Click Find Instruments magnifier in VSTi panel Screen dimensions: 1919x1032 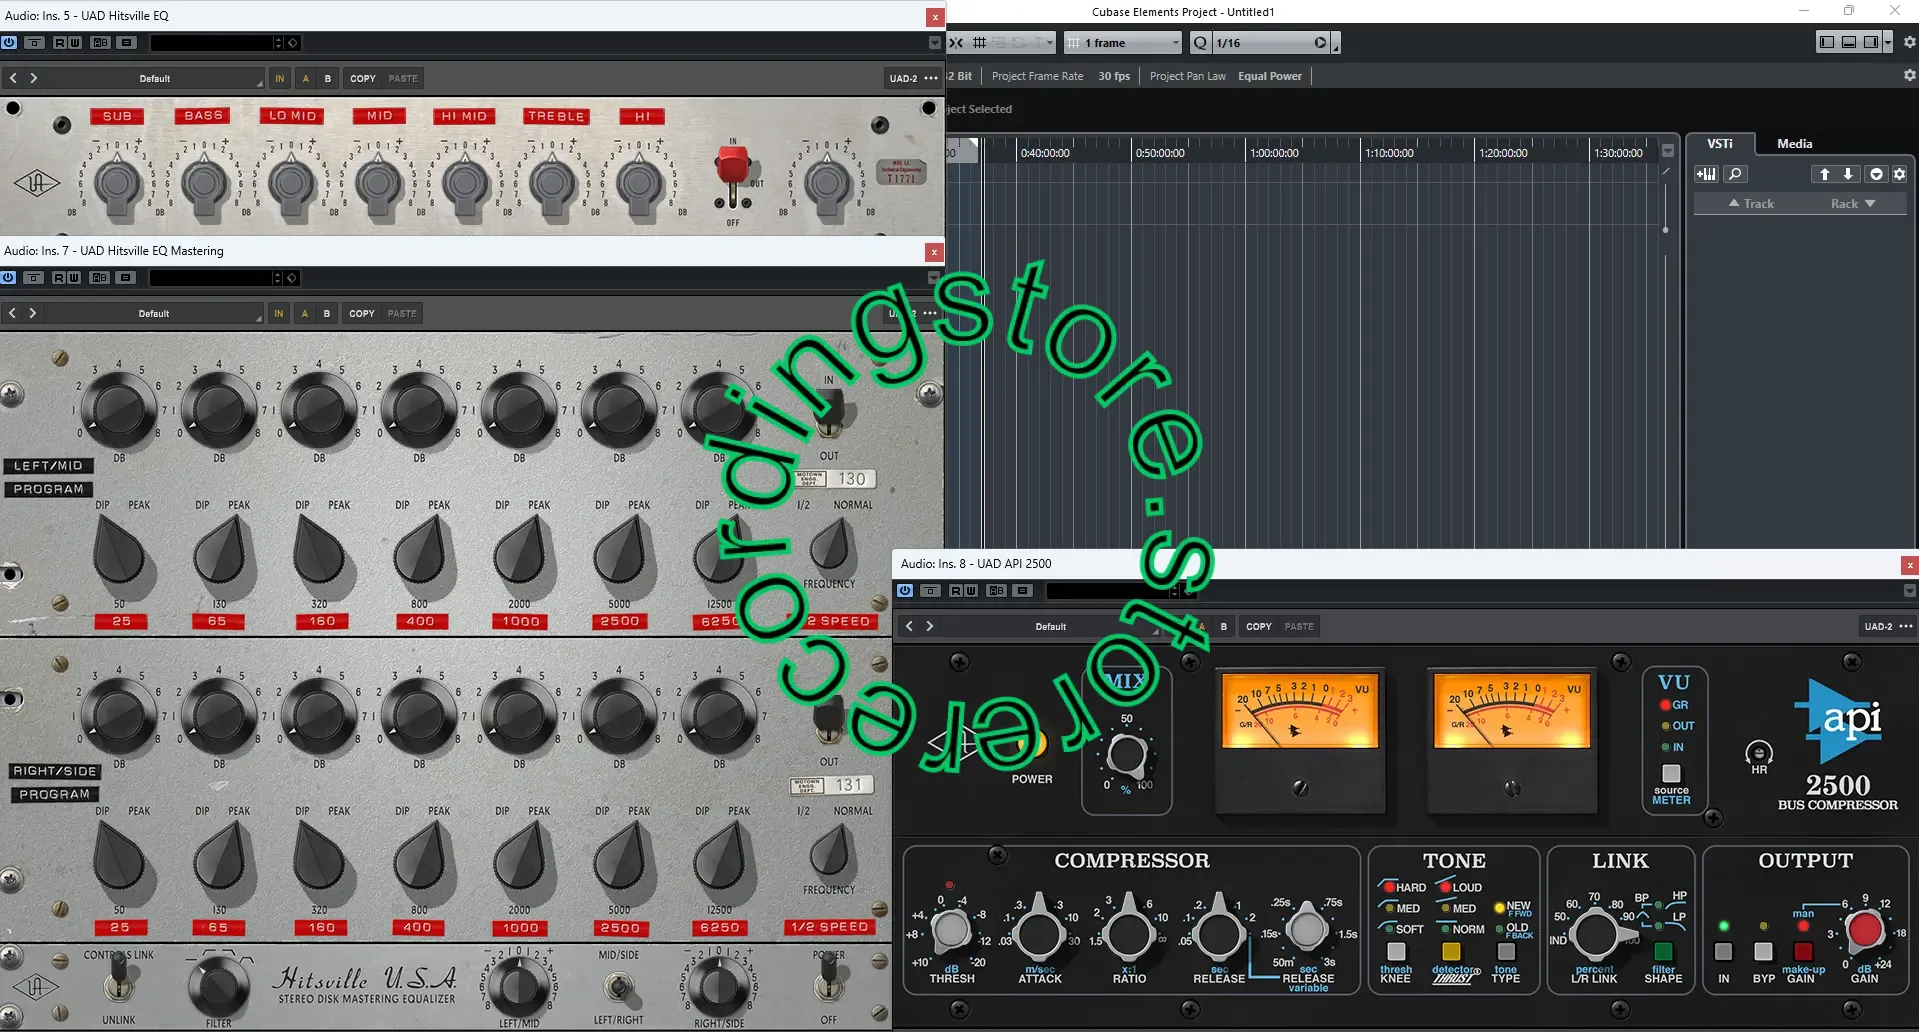pos(1735,174)
